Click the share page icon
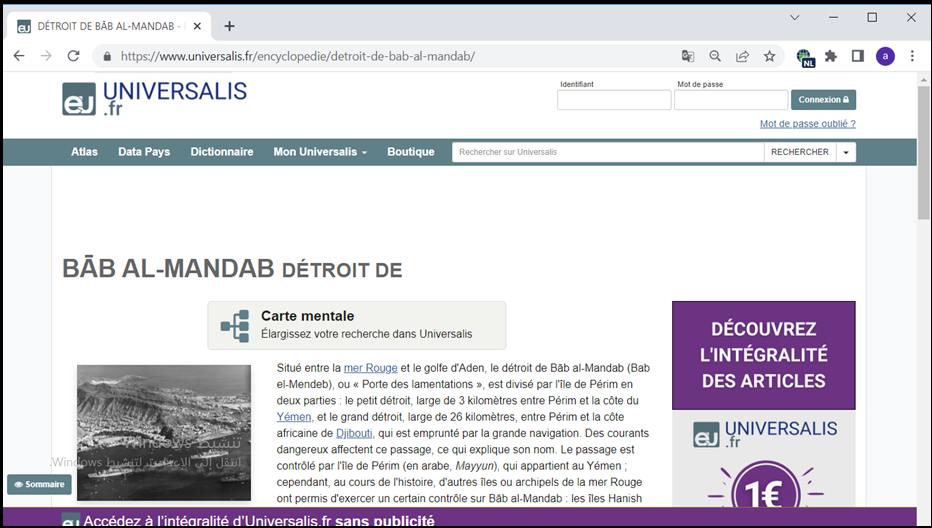The height and width of the screenshot is (528, 932). tap(742, 56)
